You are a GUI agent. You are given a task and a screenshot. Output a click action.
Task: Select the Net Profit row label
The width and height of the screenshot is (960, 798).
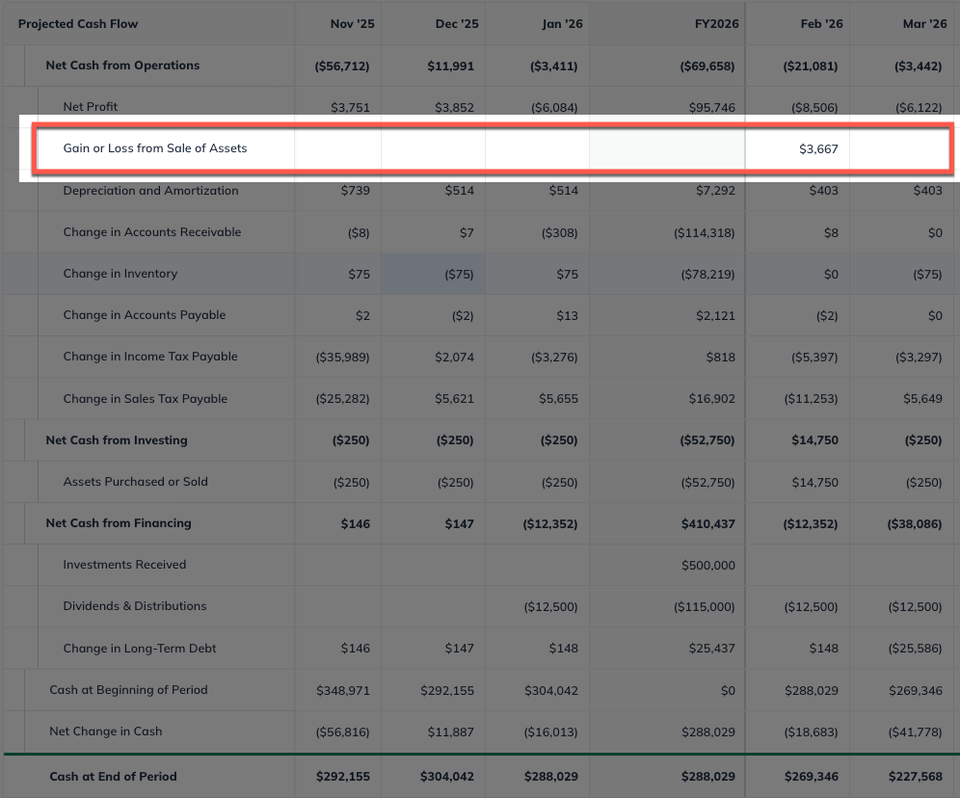tap(90, 107)
